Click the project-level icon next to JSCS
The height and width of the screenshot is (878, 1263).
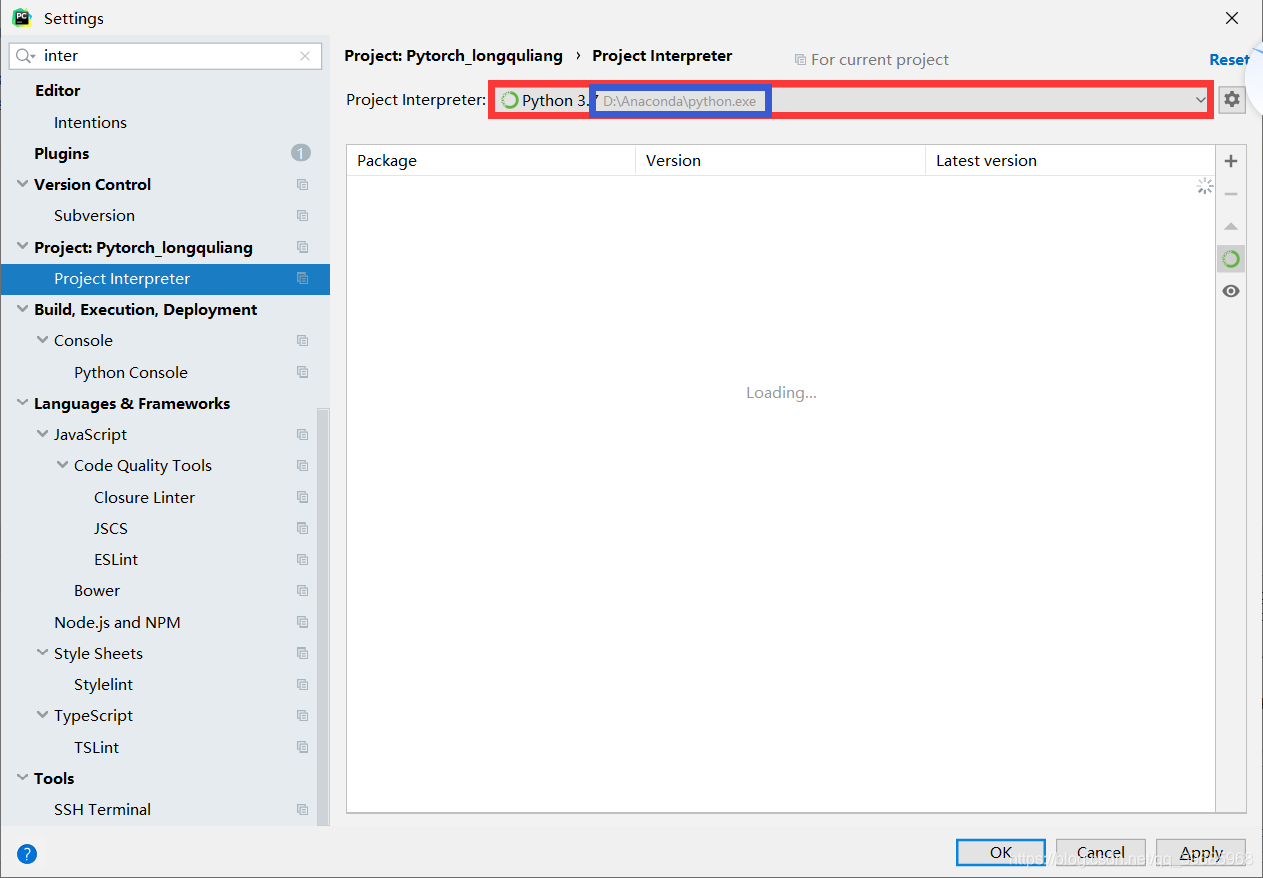point(302,528)
